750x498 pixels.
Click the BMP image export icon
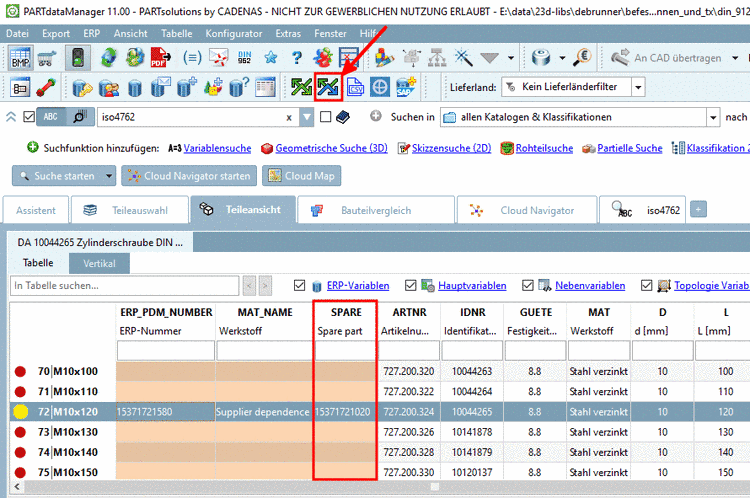(20, 58)
